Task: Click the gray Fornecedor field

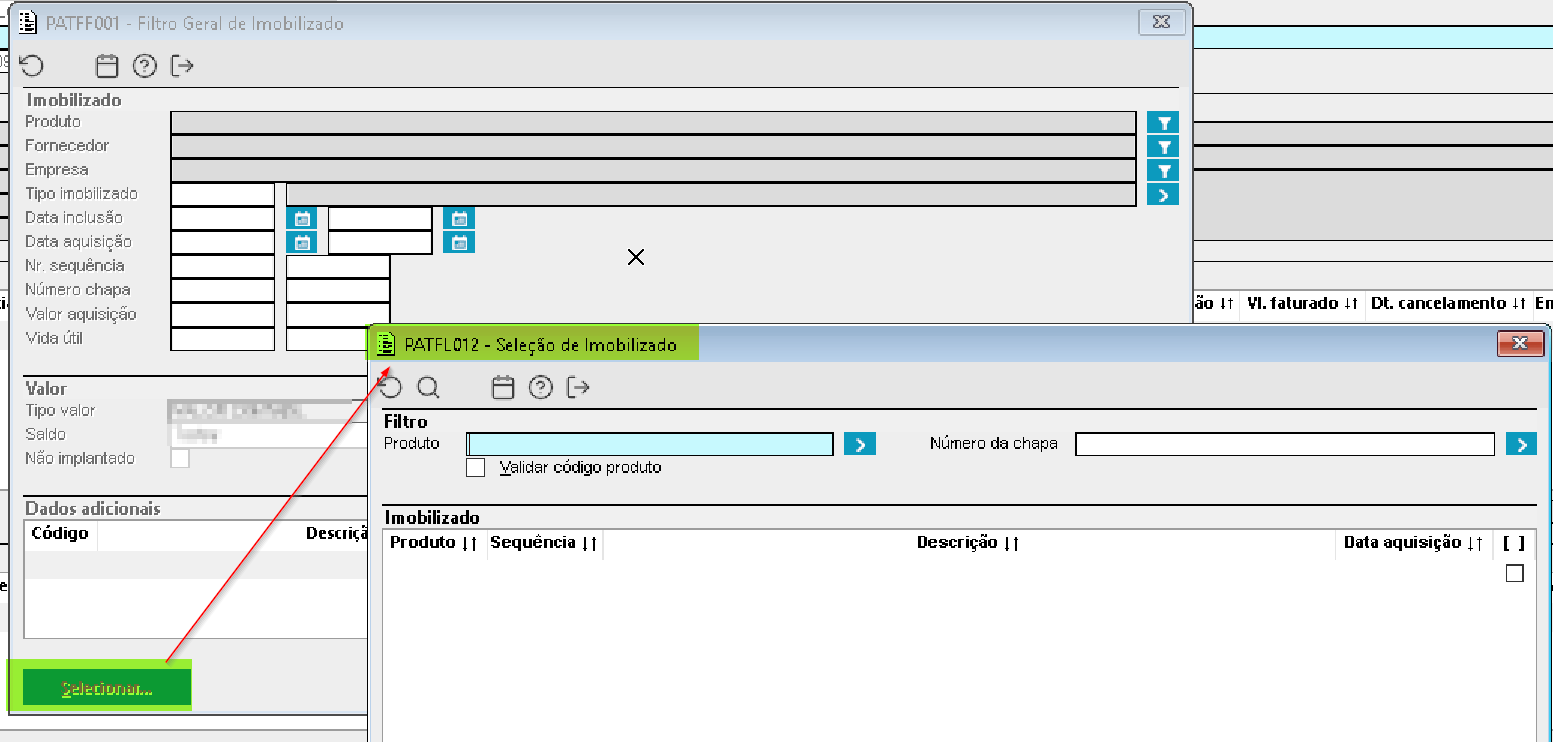Action: pyautogui.click(x=653, y=146)
